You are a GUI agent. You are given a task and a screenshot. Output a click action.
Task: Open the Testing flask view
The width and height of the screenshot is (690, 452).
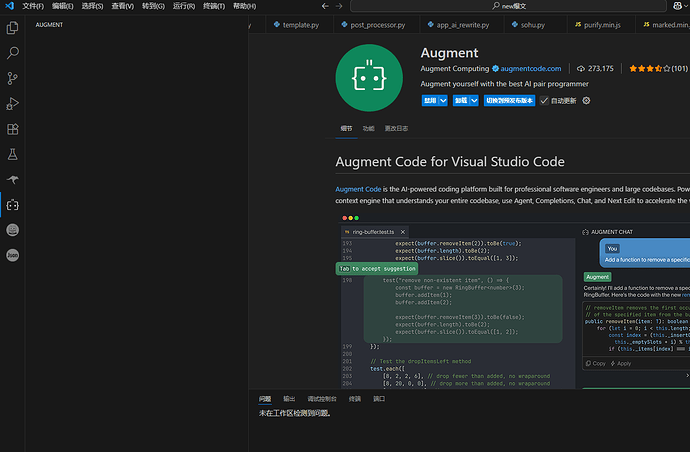tap(12, 154)
